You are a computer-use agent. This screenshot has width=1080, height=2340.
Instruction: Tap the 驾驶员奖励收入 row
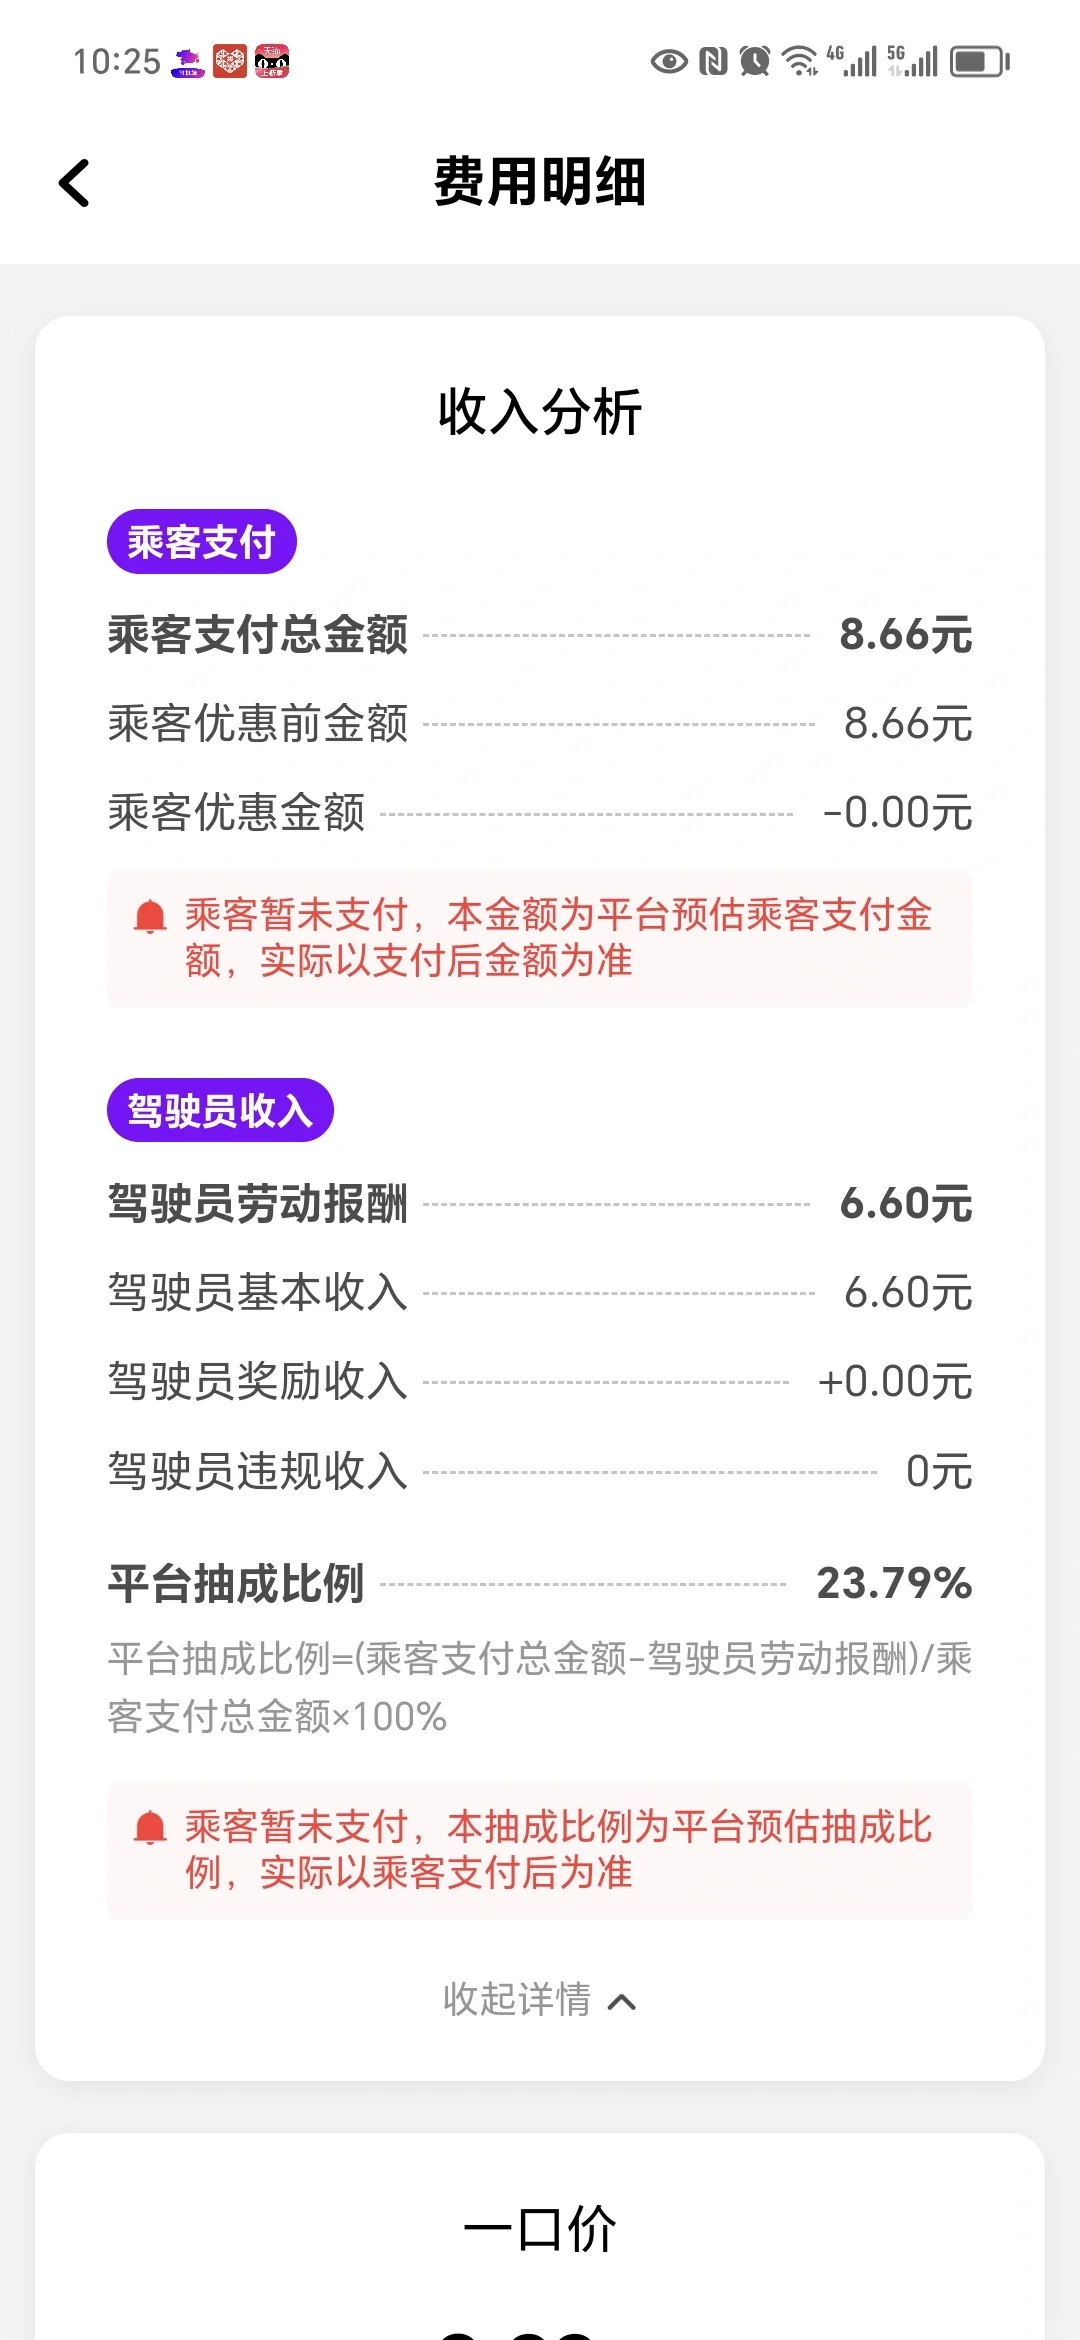coord(540,1382)
